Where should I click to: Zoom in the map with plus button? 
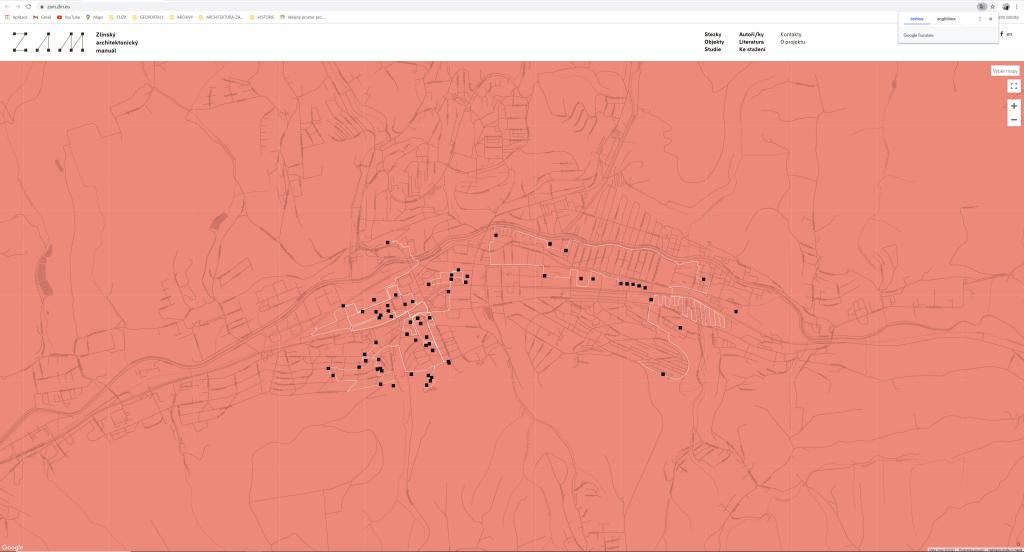1013,106
